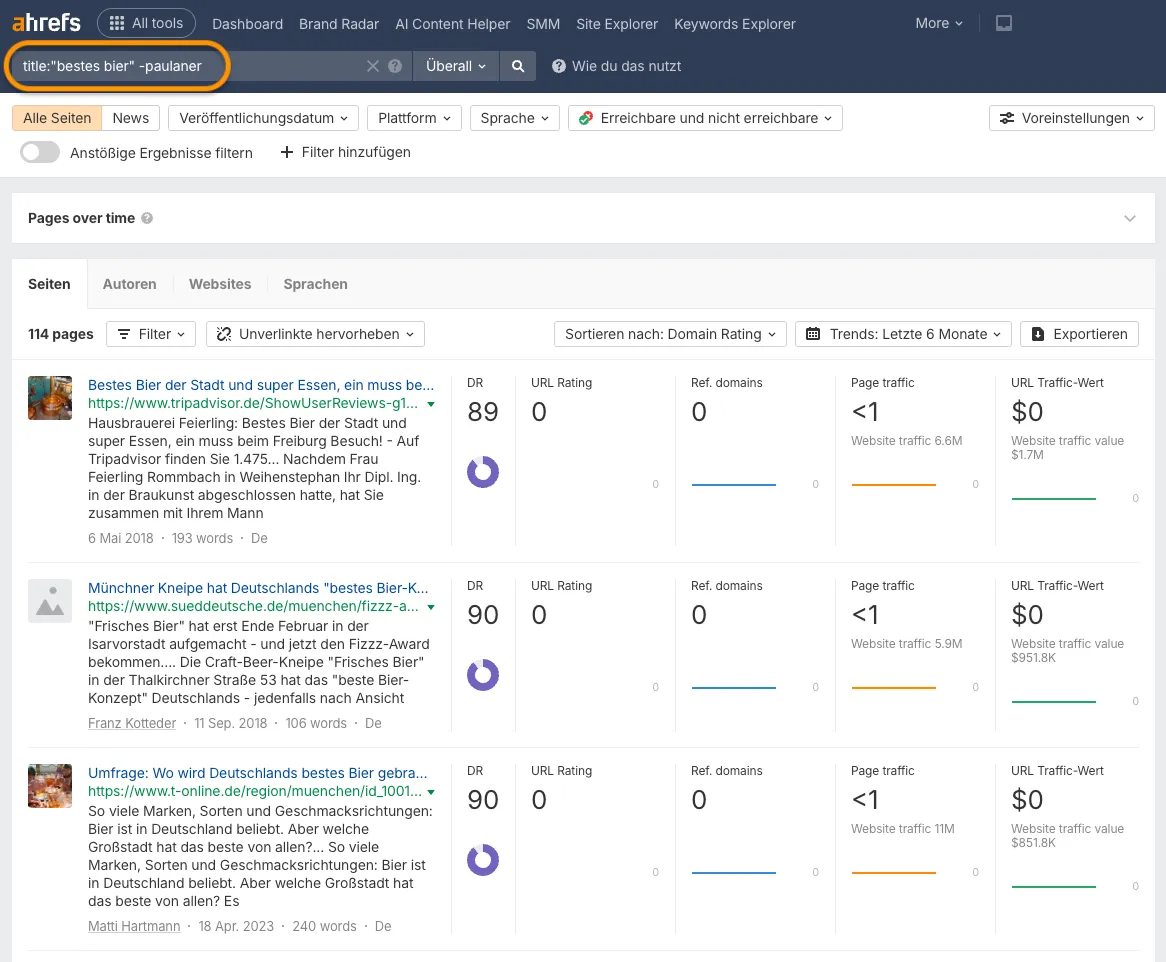
Task: Click Ref. domains trend line of tripadvisor result
Action: [733, 485]
